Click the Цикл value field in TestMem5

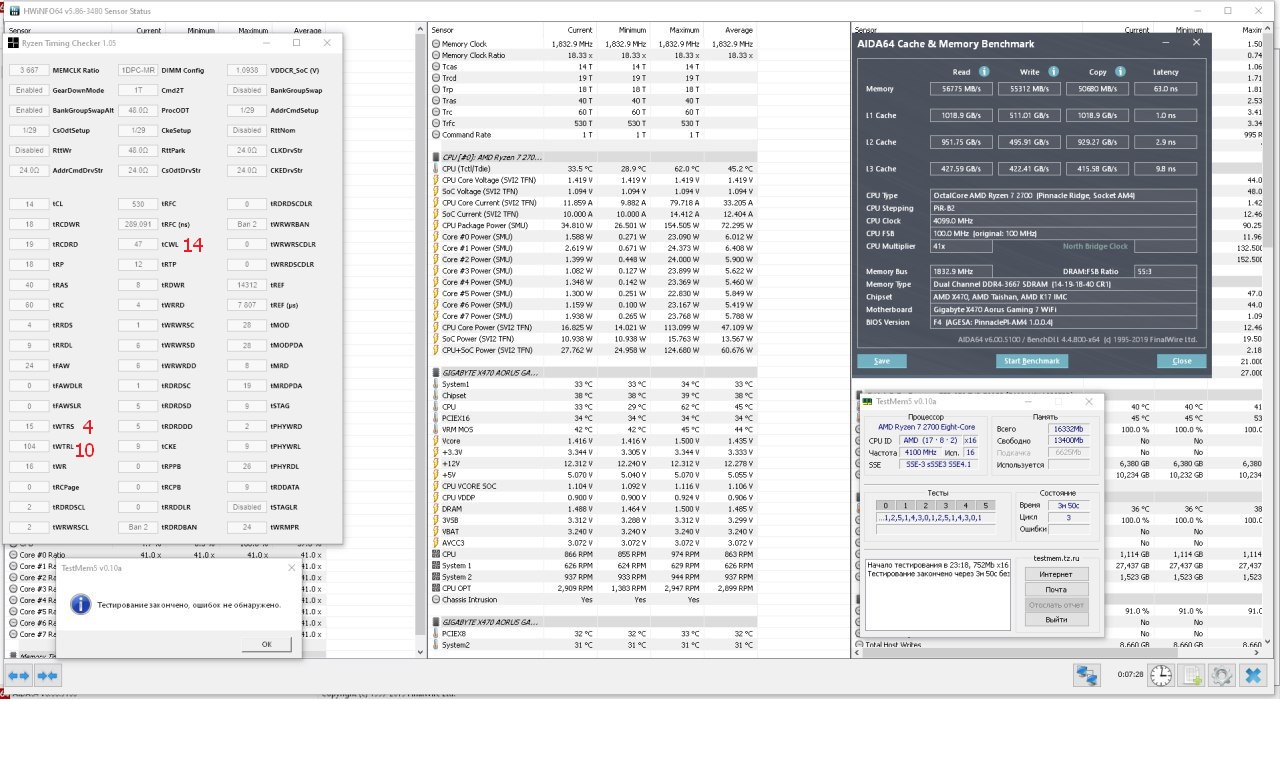(x=1068, y=518)
